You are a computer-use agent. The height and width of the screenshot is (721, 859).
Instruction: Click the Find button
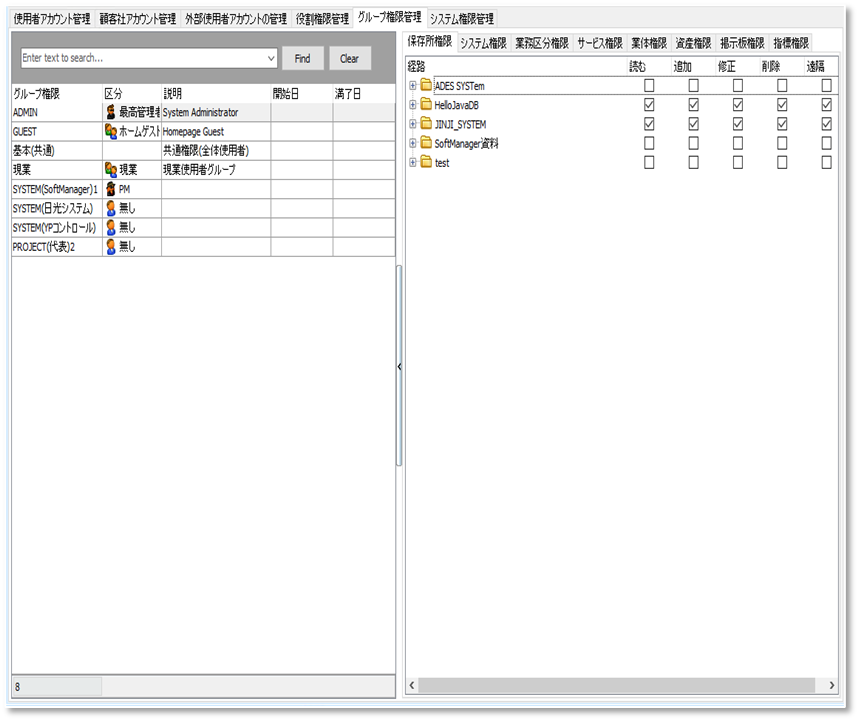[x=302, y=59]
